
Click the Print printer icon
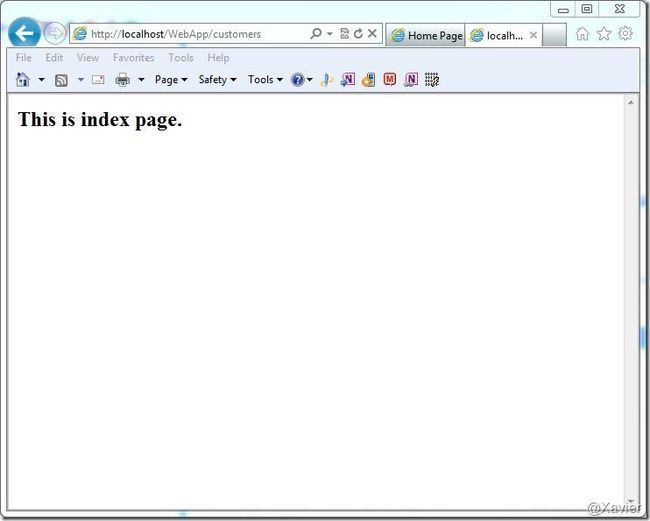click(122, 79)
